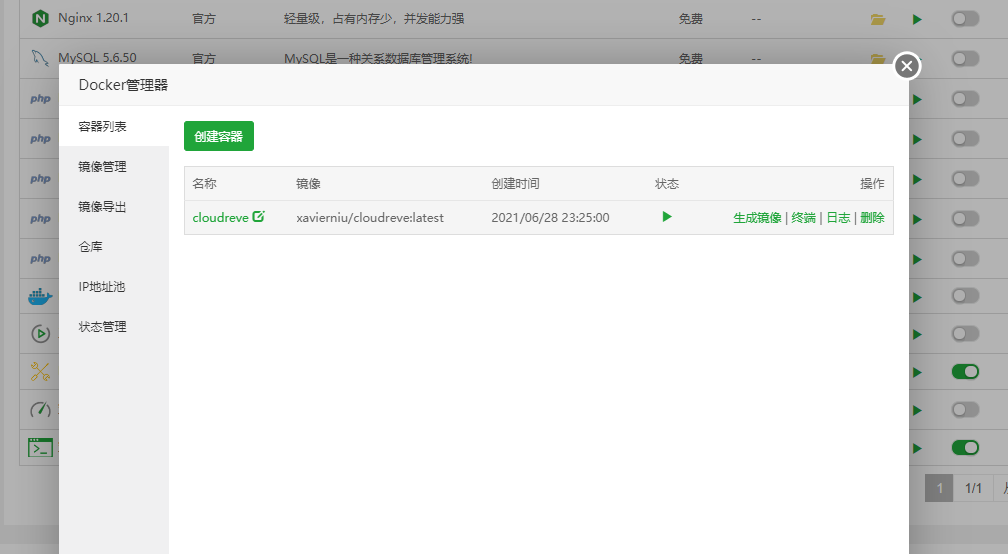This screenshot has width=1008, height=554.
Task: Toggle the MySQL 5.6.50 switch
Action: click(965, 58)
